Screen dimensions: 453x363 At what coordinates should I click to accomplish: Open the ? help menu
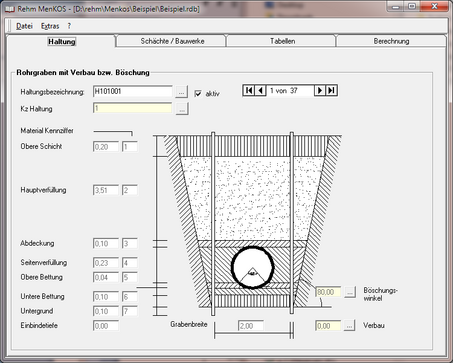pos(69,26)
